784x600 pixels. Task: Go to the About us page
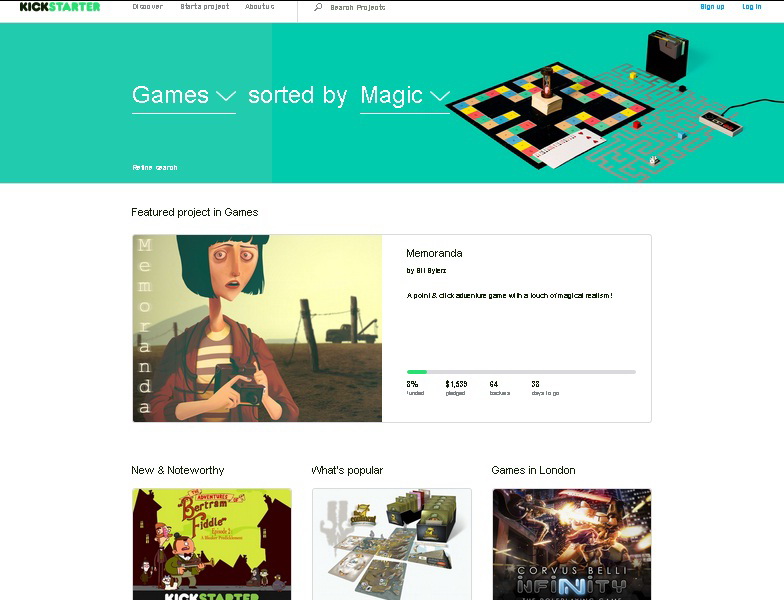click(x=260, y=6)
